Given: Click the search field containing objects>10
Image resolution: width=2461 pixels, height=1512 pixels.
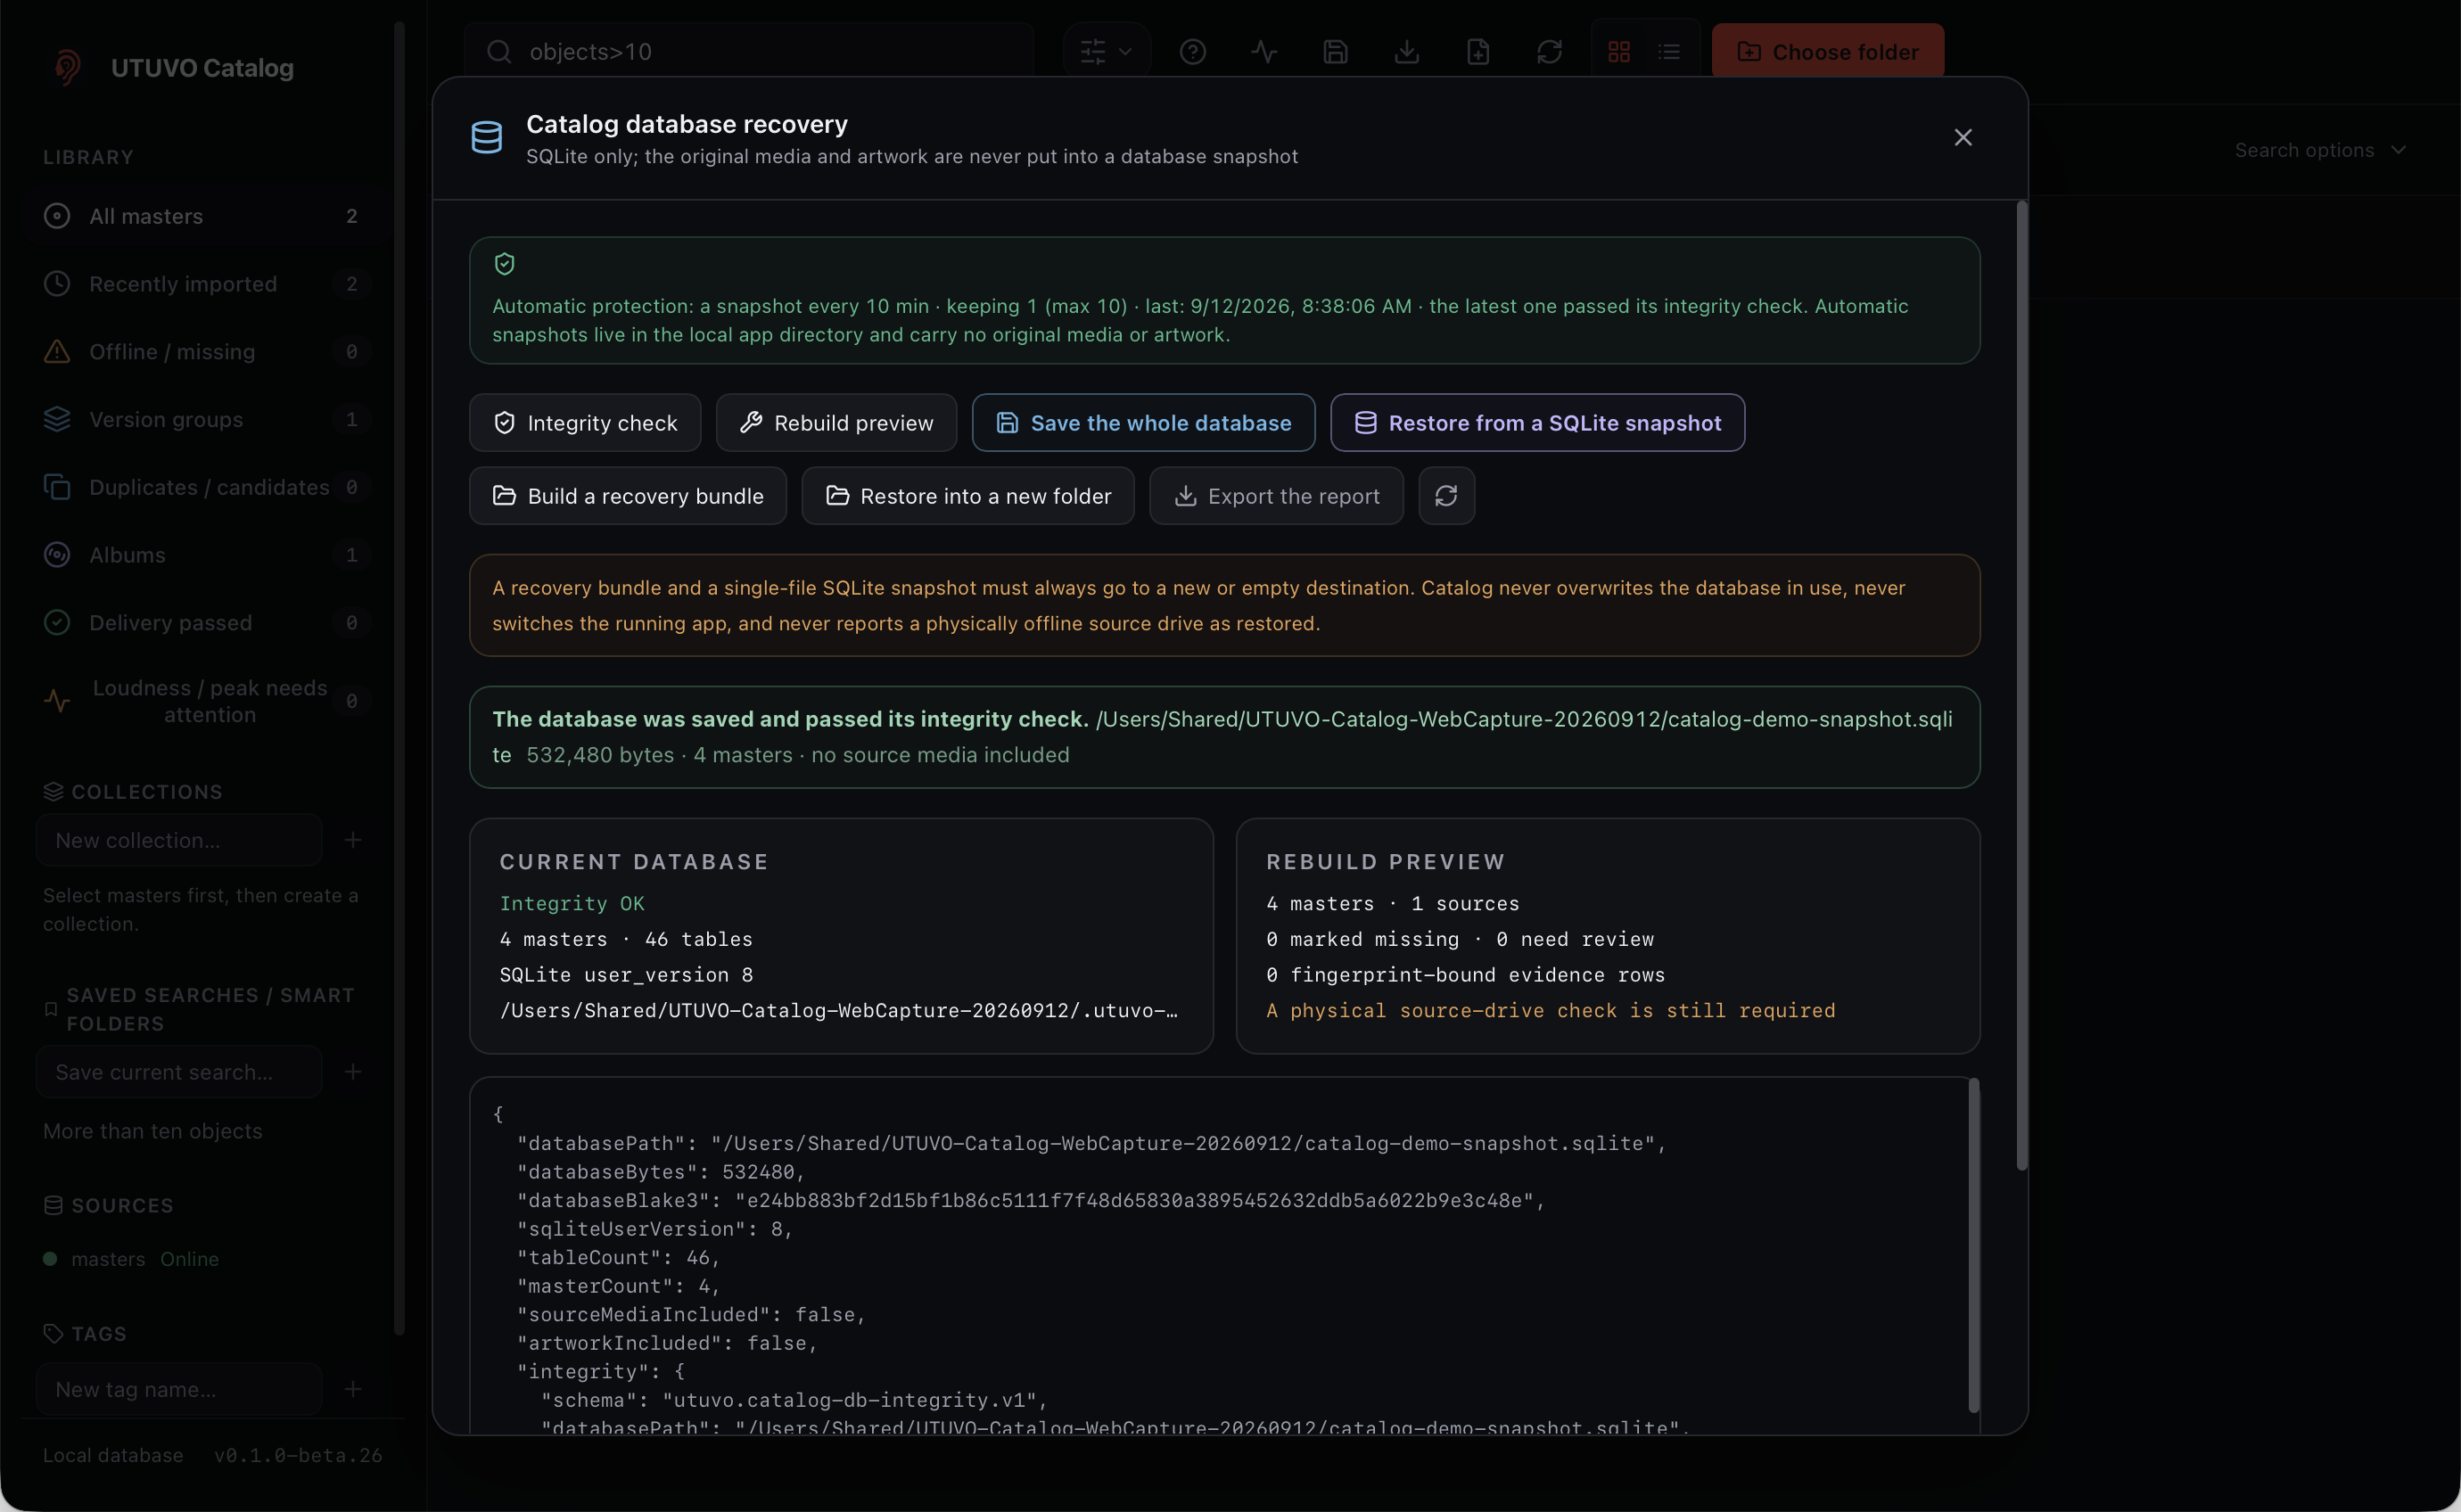Looking at the screenshot, I should click(748, 51).
